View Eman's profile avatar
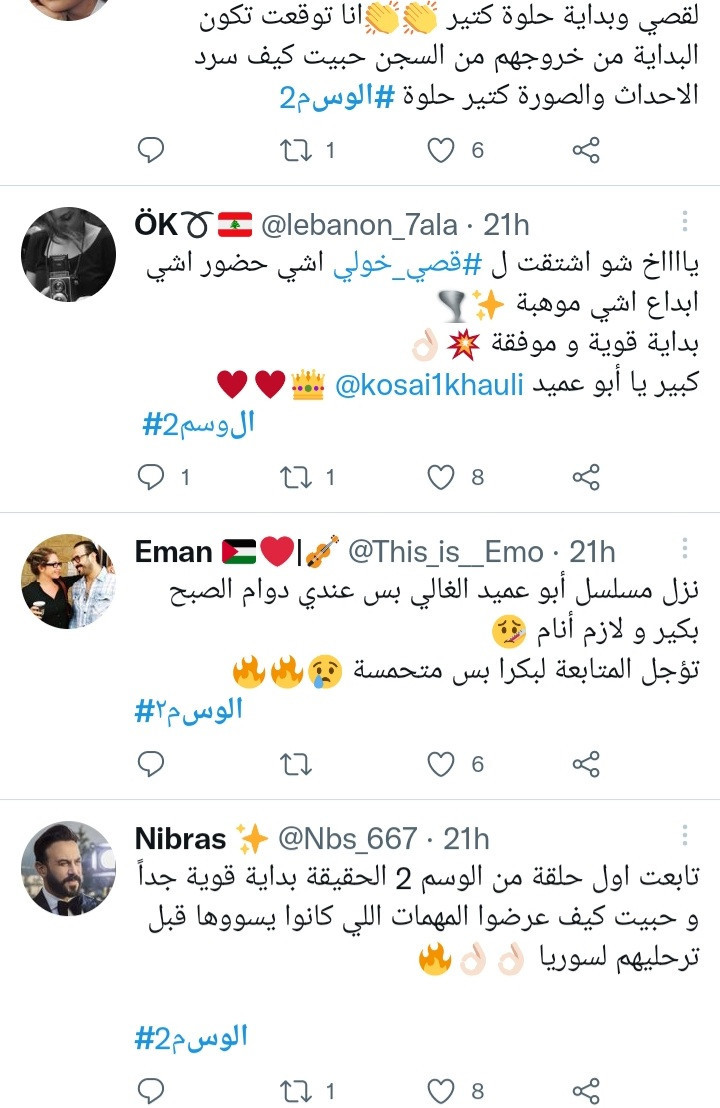Viewport: 720px width, 1108px height. 68,582
